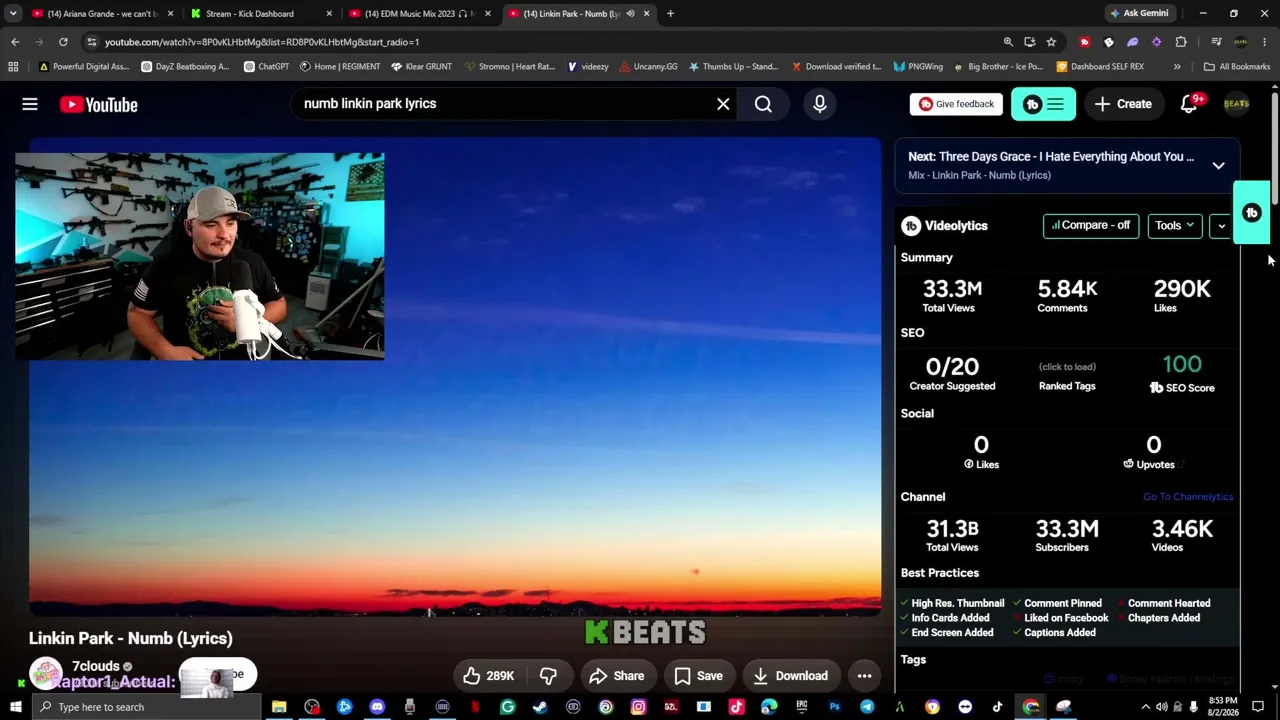
Task: Open Instagram from the taskbar
Action: pos(638,707)
